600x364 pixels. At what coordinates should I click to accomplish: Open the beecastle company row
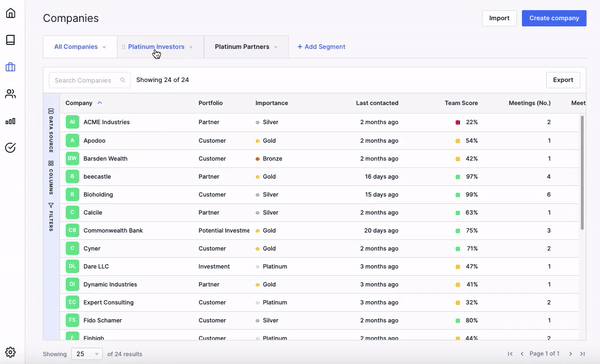(320, 176)
